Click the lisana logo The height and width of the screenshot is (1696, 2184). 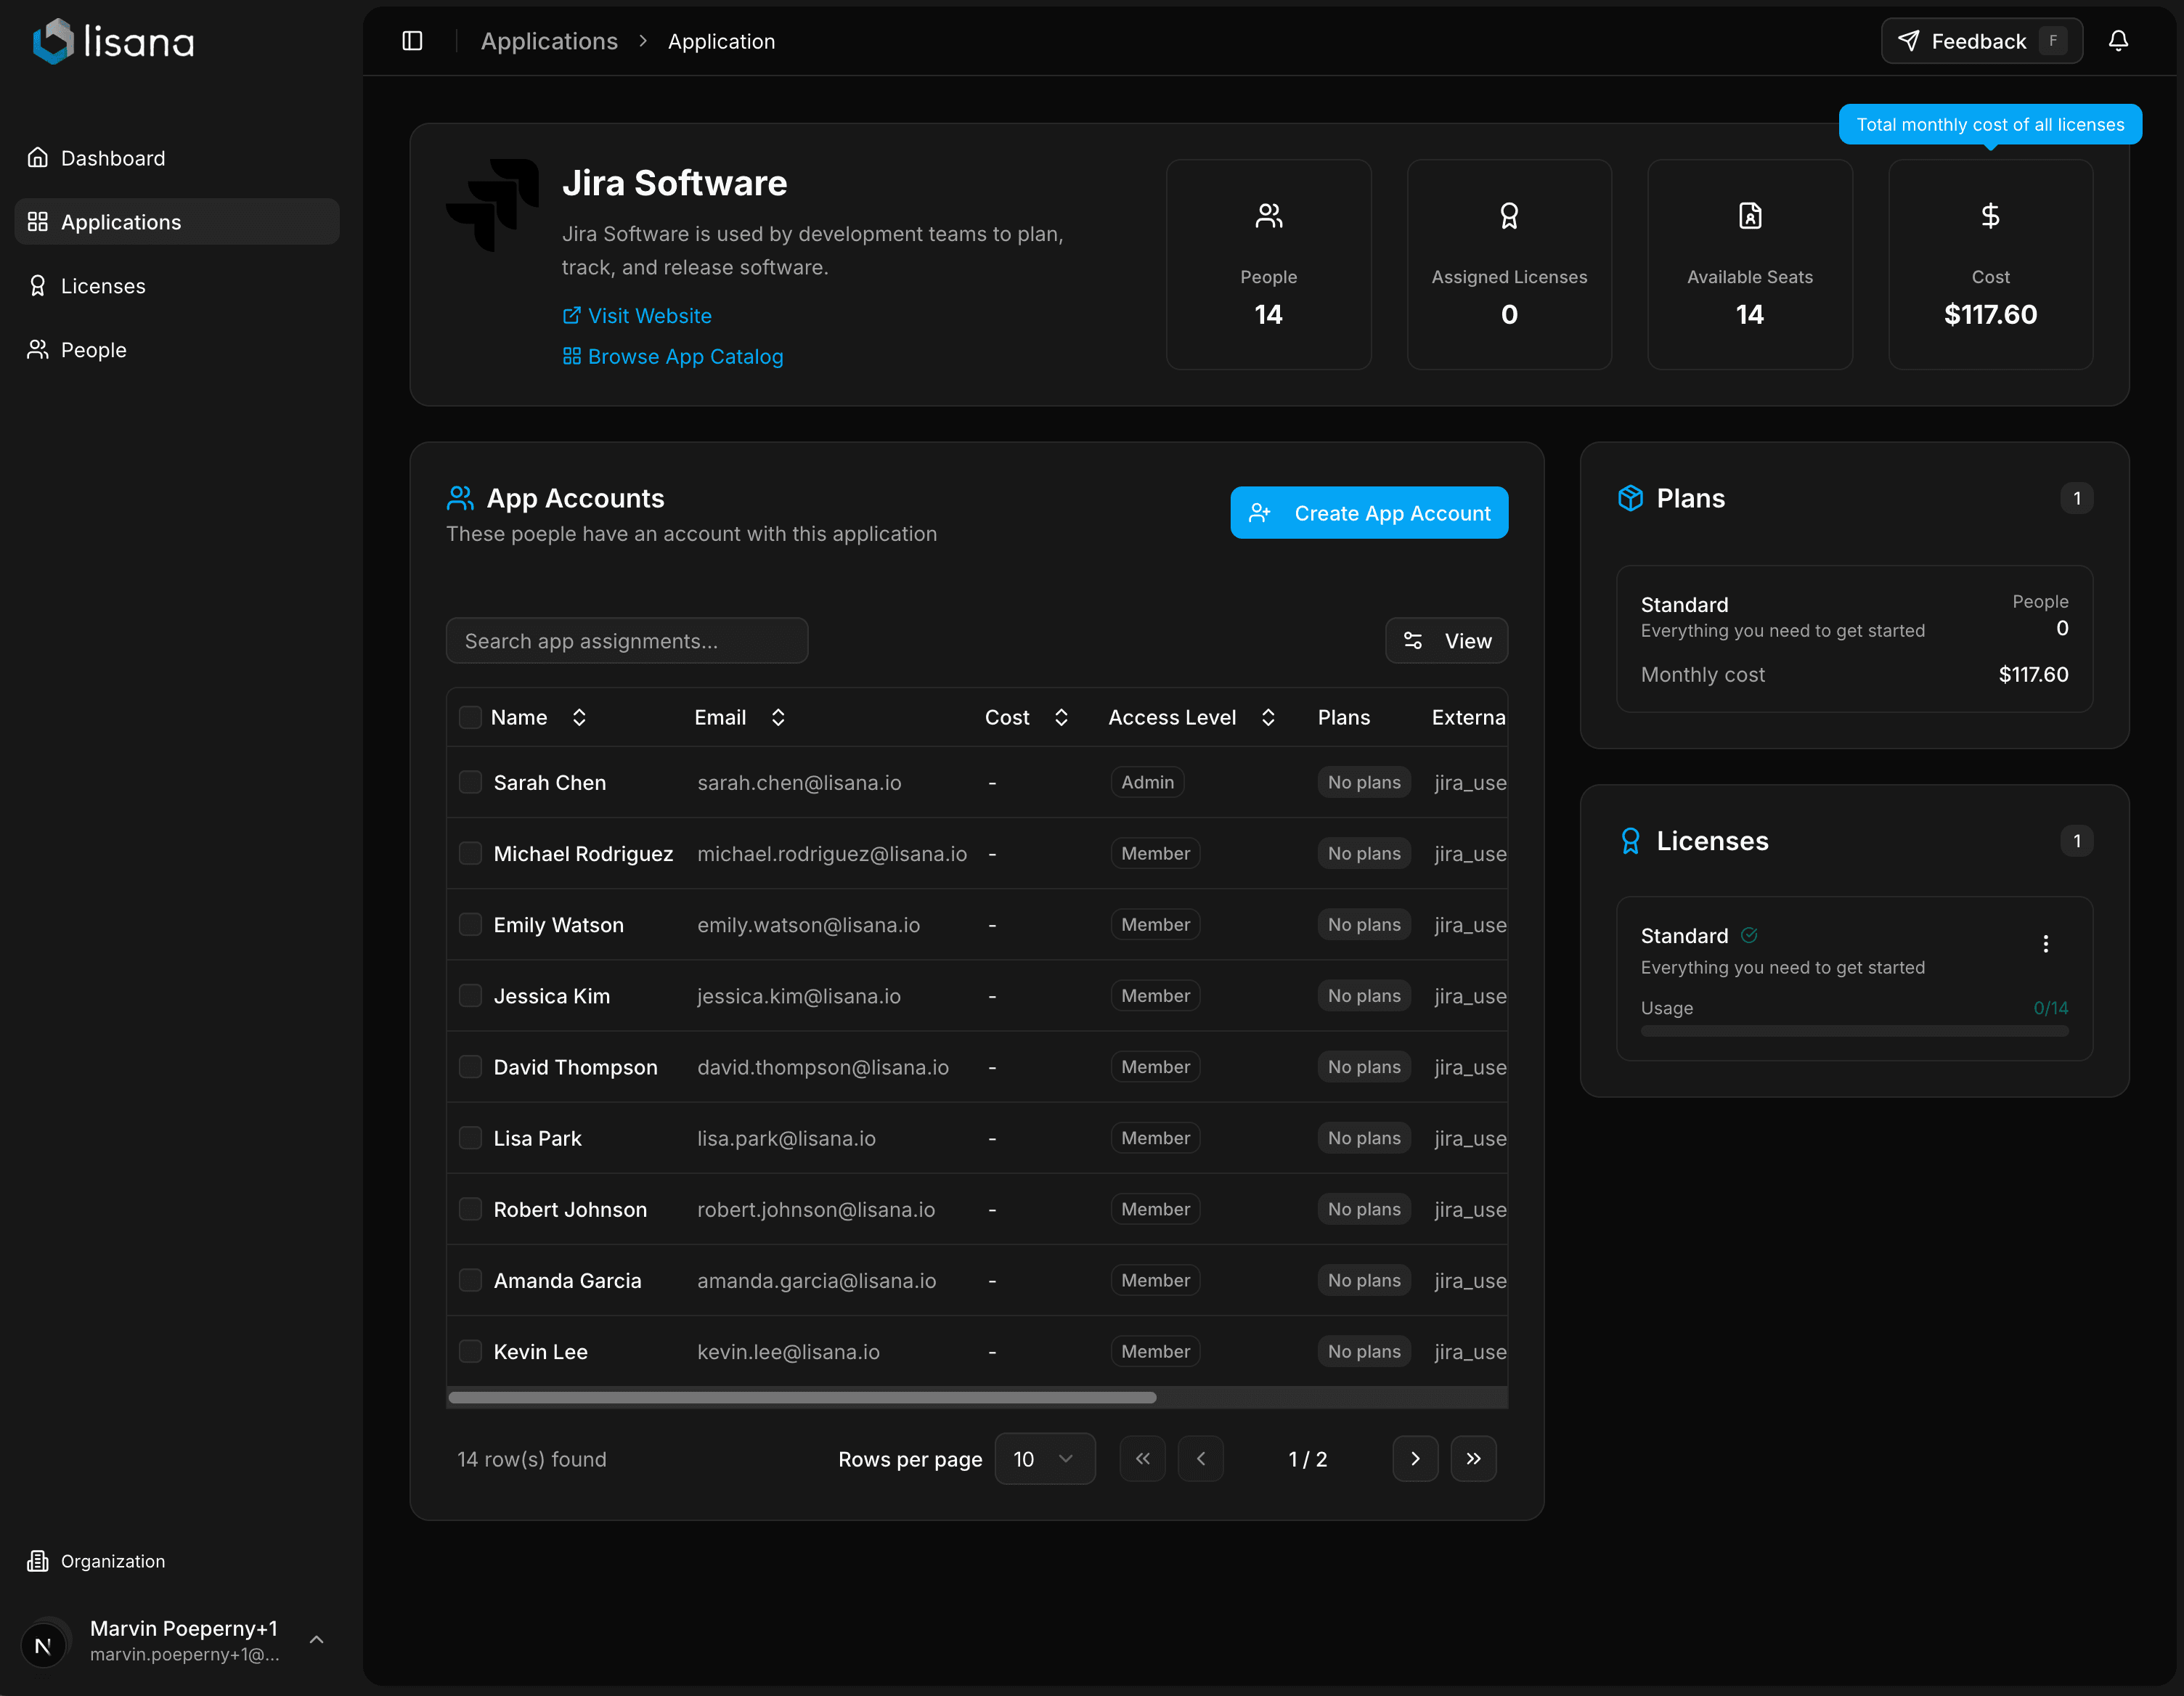click(113, 41)
